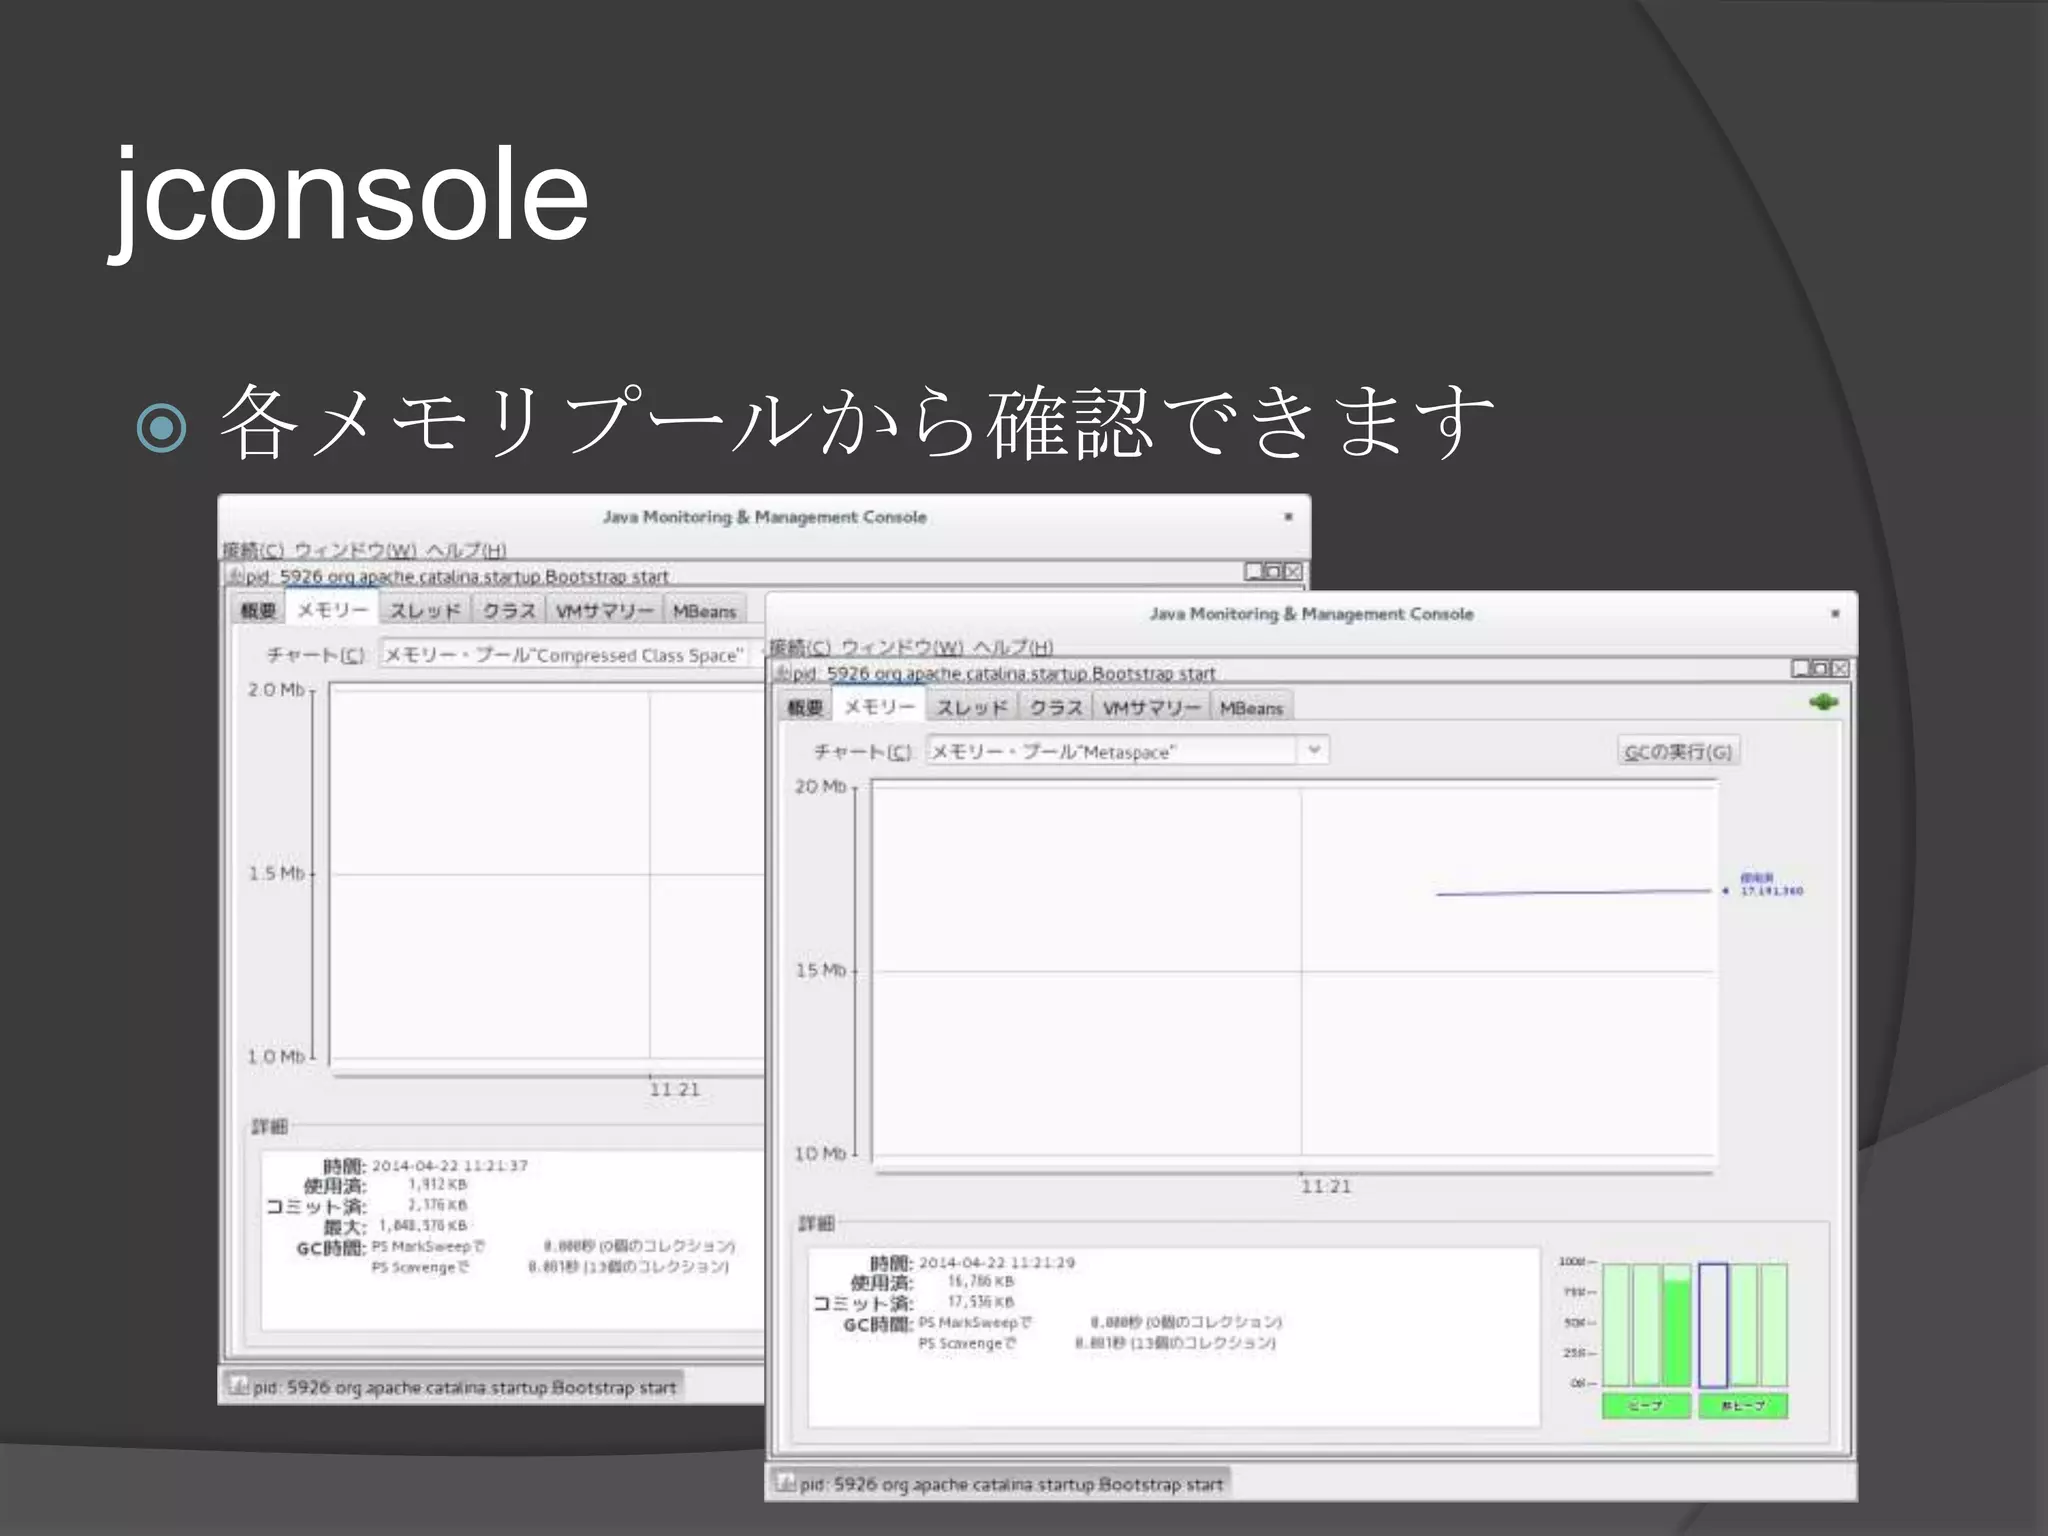2048x1536 pixels.
Task: Open the 接続(C) menu in front window
Action: [x=800, y=647]
